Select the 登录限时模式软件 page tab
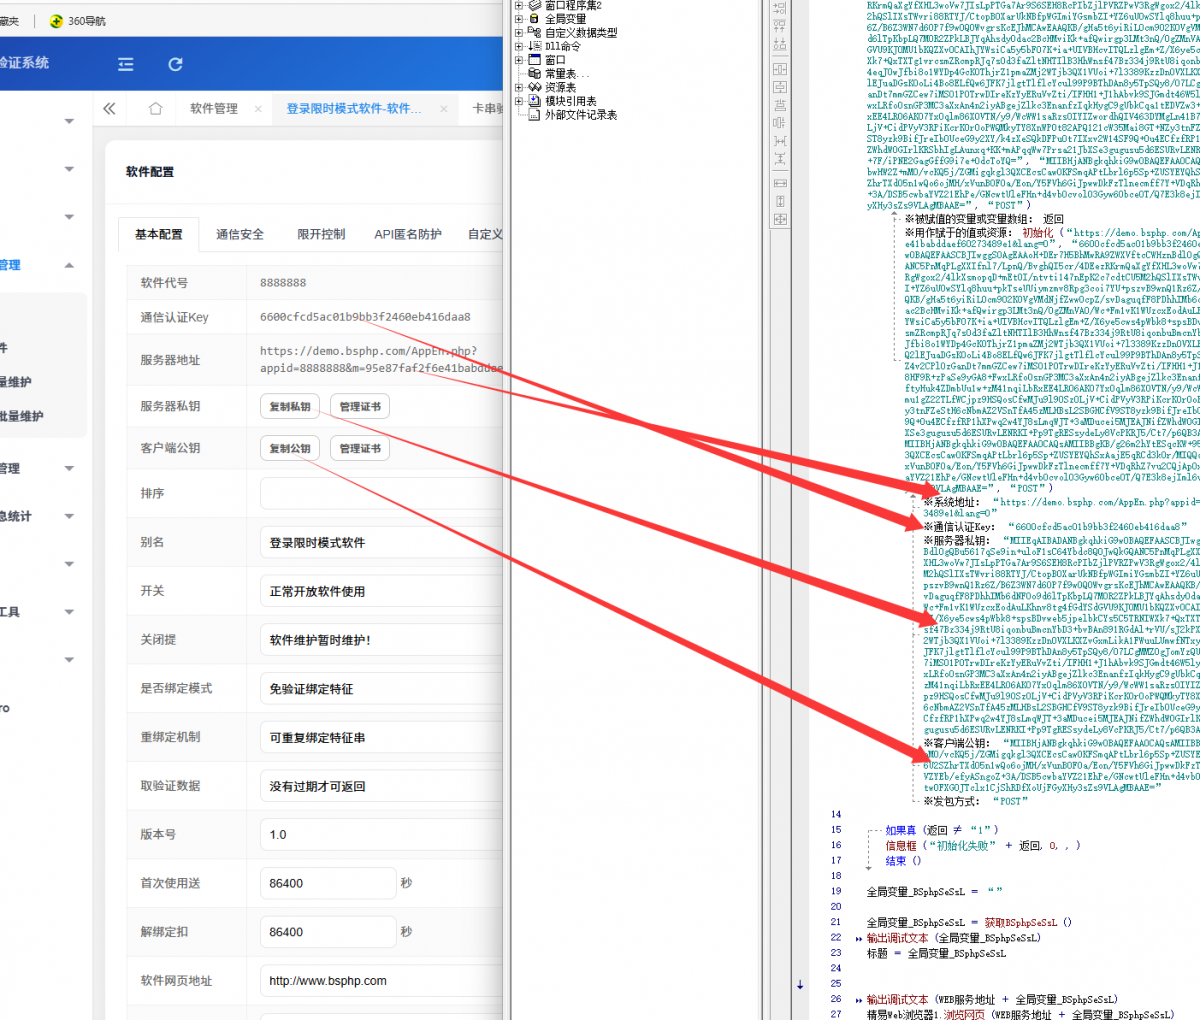This screenshot has width=1200, height=1020. pyautogui.click(x=354, y=108)
